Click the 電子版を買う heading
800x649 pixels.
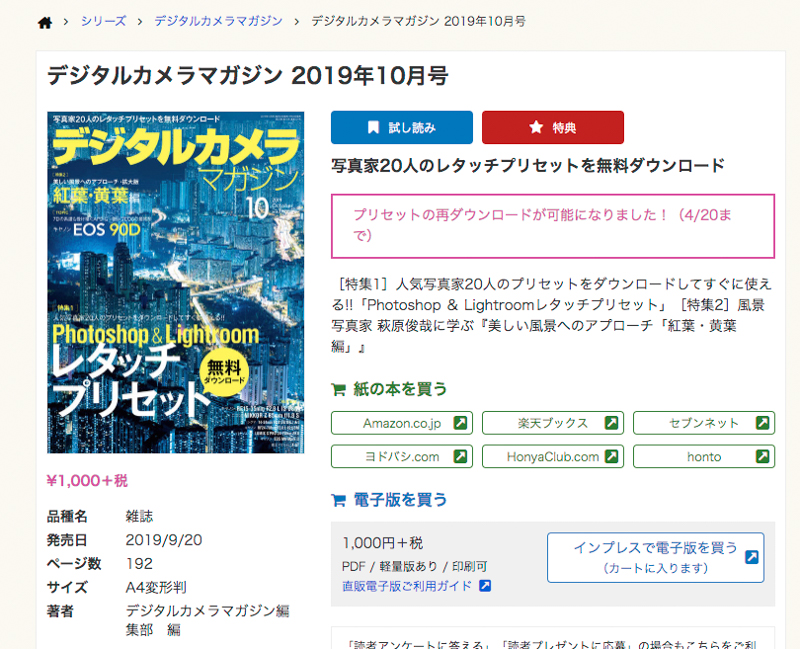coord(400,500)
